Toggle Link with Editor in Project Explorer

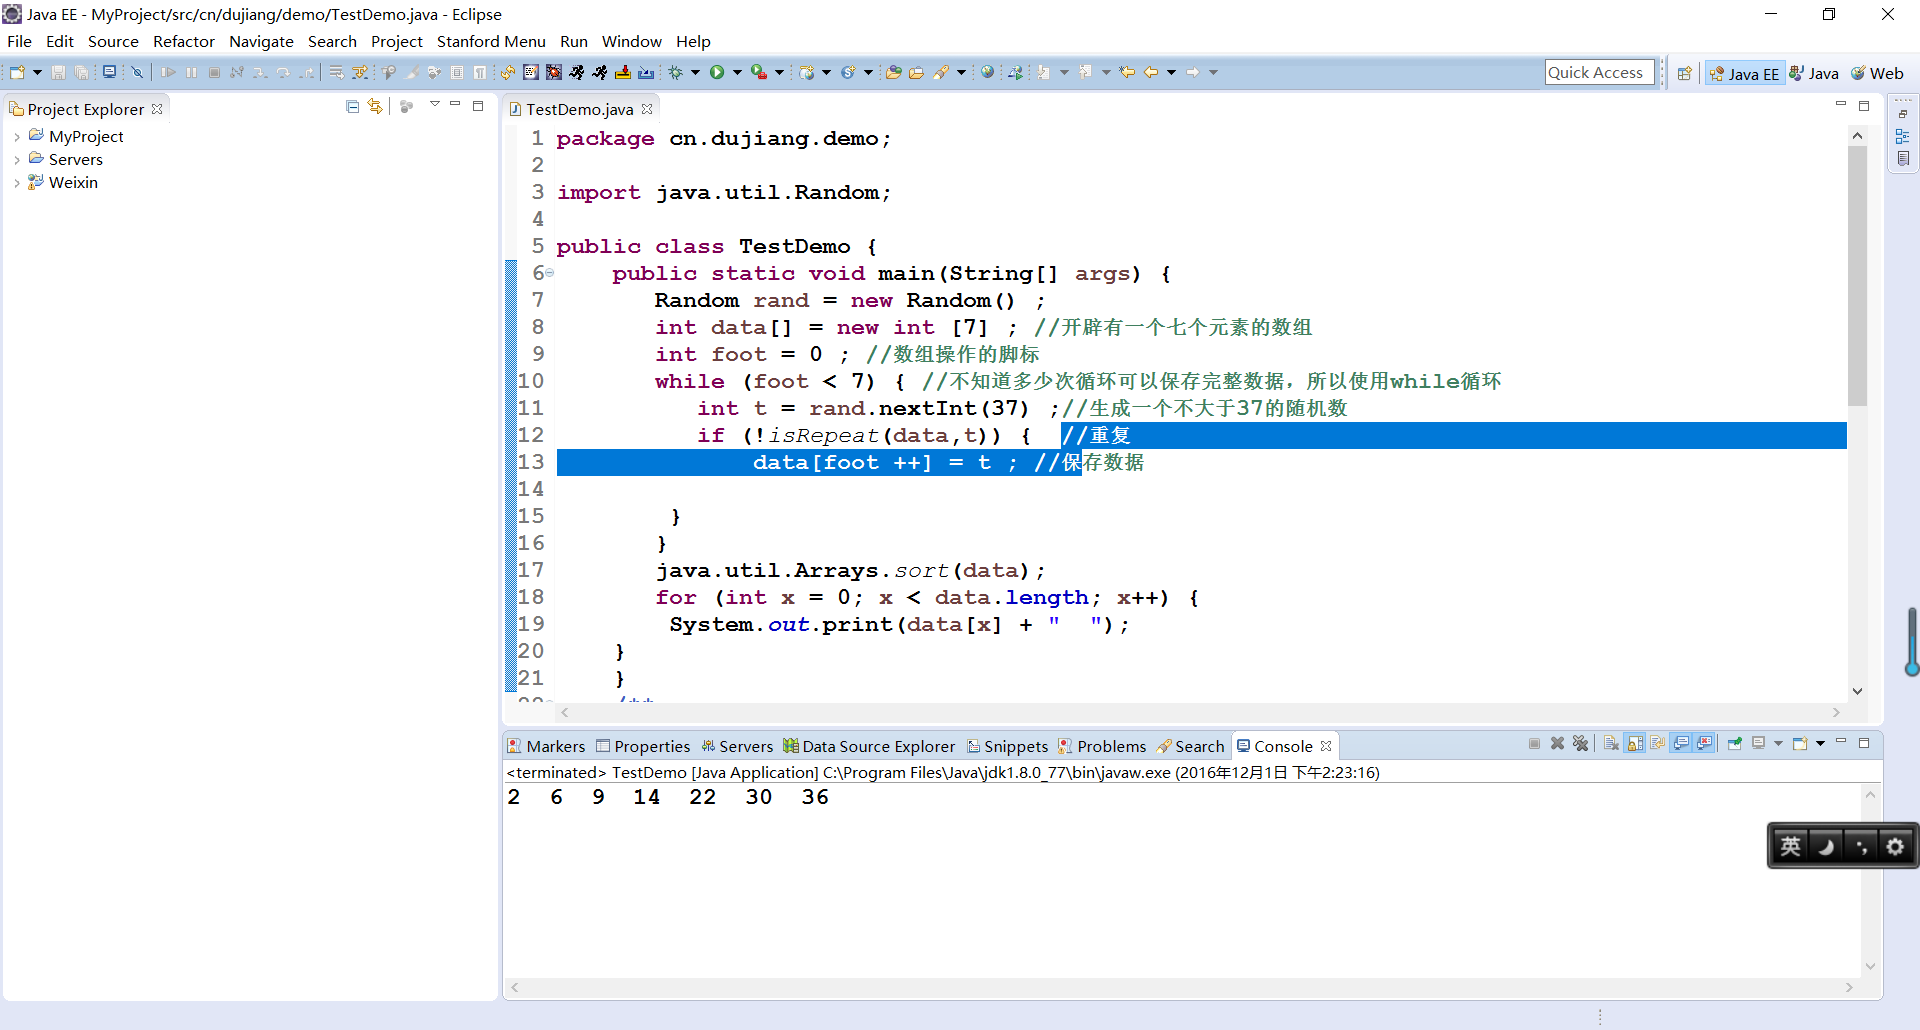[x=375, y=106]
